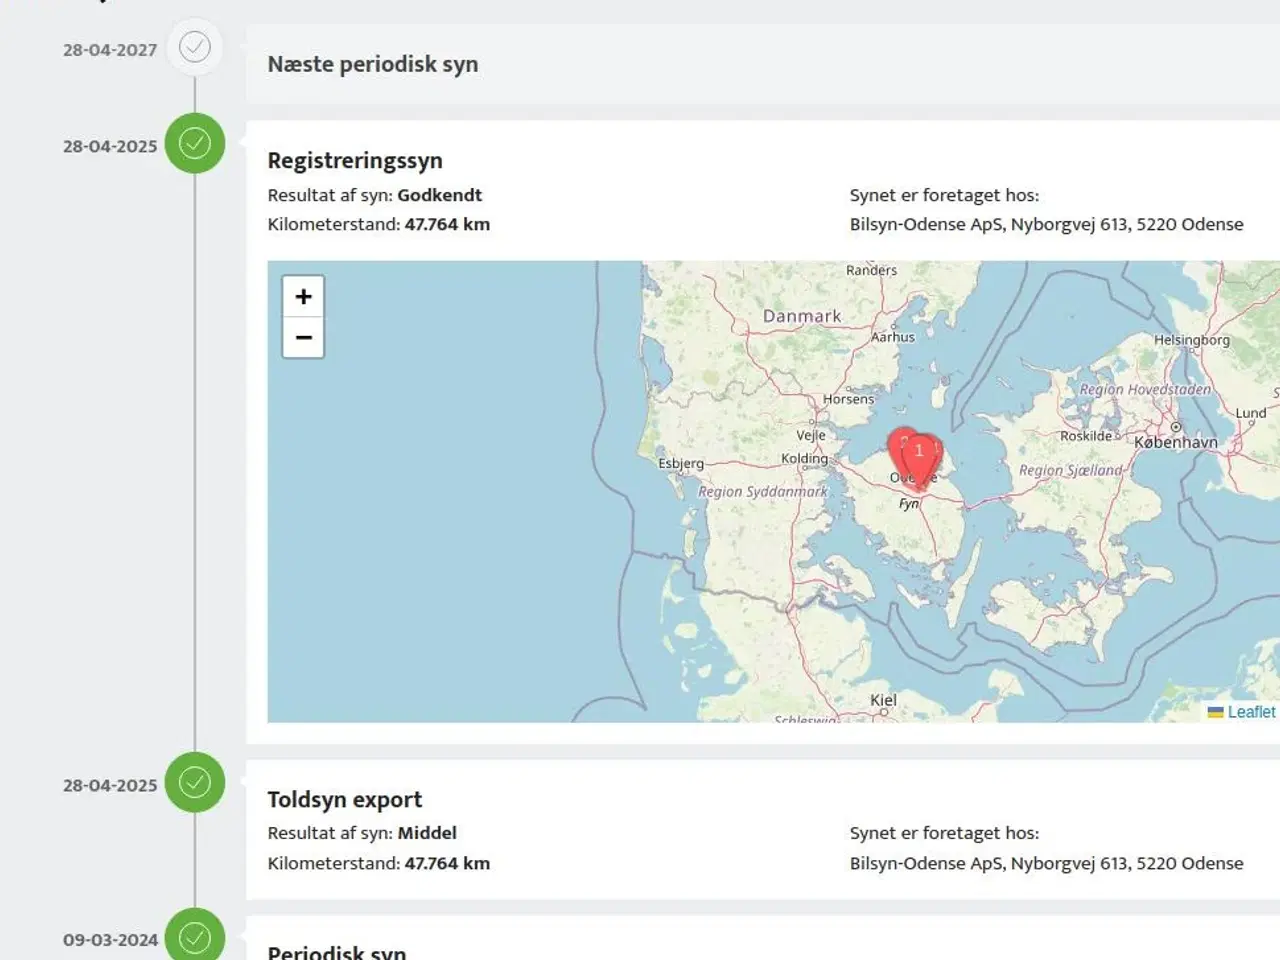Click Region Sjælland label on the map
The width and height of the screenshot is (1280, 960).
click(1071, 470)
